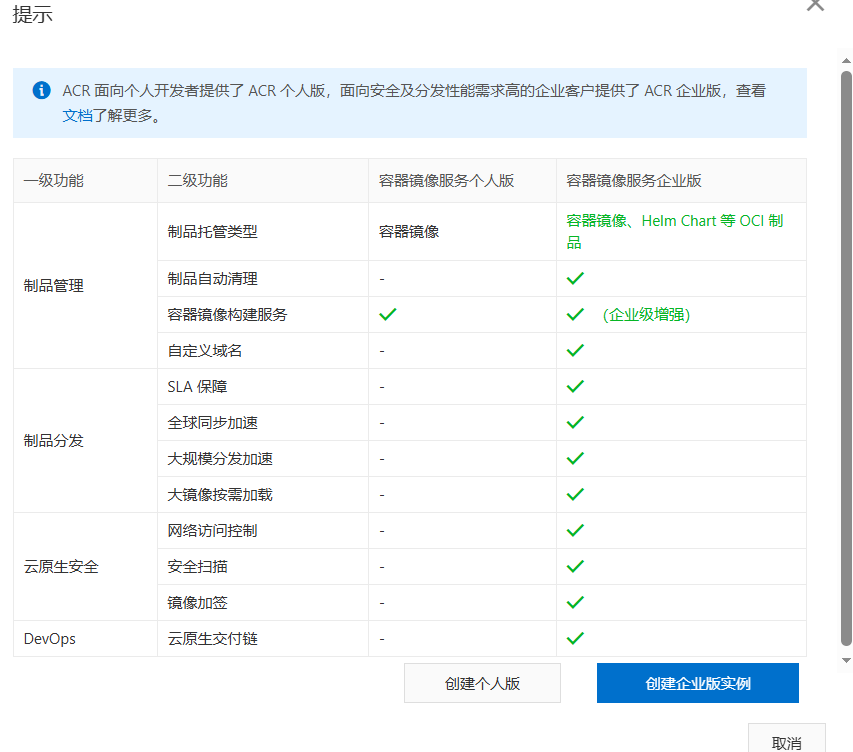The width and height of the screenshot is (853, 752).
Task: Click the enterprise checkmark for 制品自动清理
Action: [x=575, y=279]
